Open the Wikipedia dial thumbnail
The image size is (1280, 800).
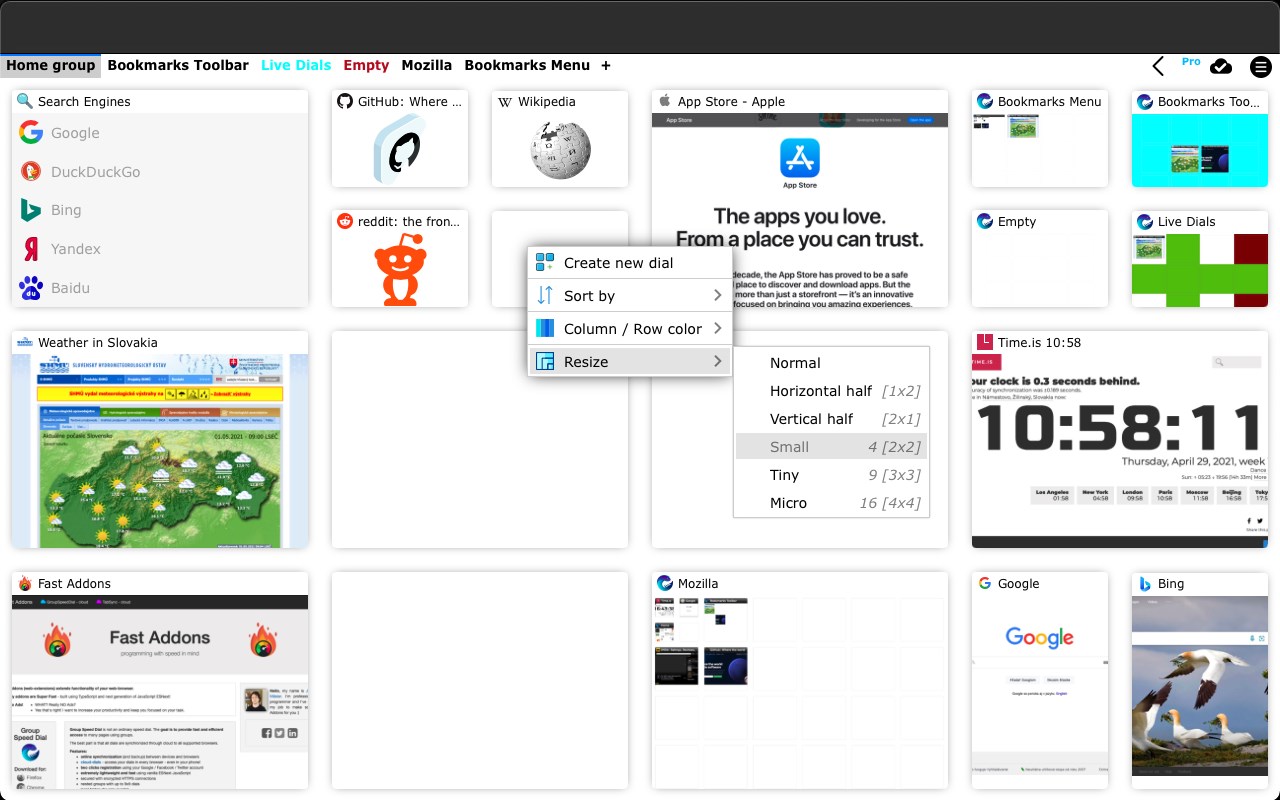(559, 148)
